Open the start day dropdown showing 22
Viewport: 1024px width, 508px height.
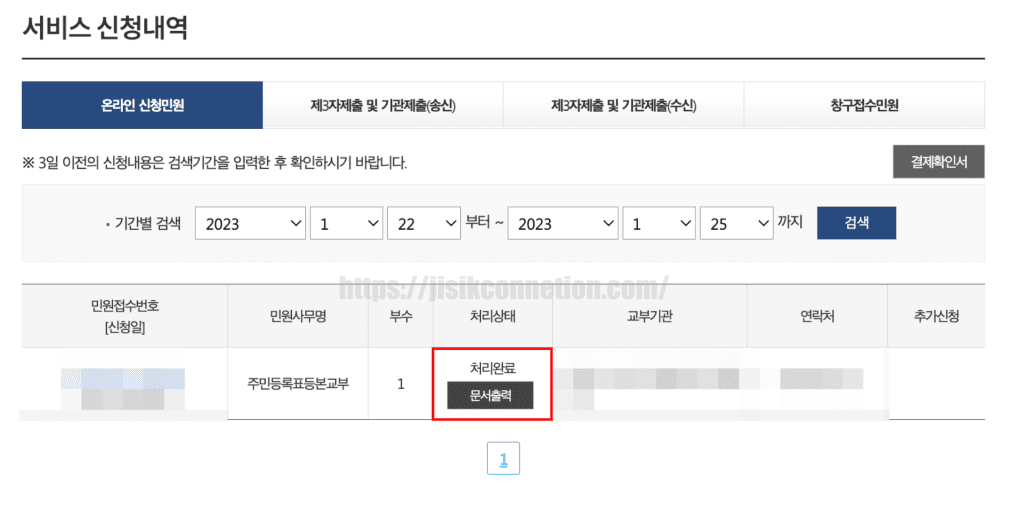[x=424, y=223]
